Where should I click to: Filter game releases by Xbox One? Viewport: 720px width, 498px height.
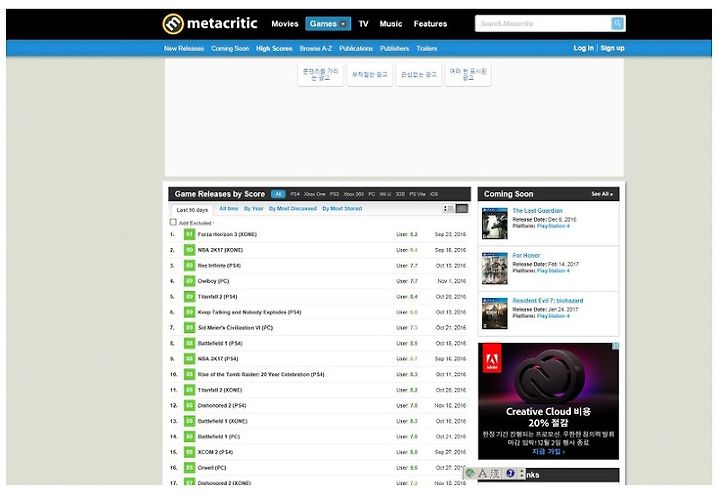pos(315,194)
